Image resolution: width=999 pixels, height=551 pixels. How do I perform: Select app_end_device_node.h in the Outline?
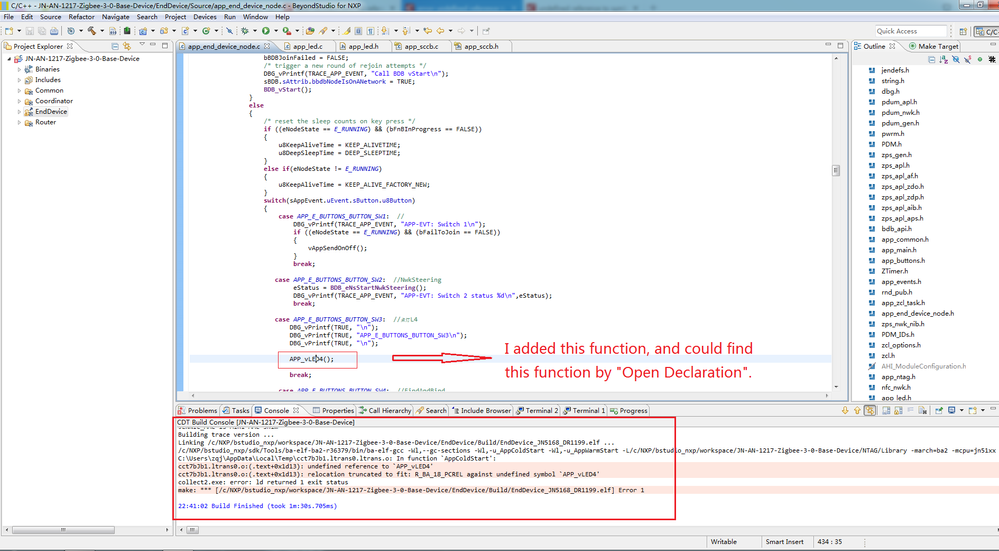(917, 313)
